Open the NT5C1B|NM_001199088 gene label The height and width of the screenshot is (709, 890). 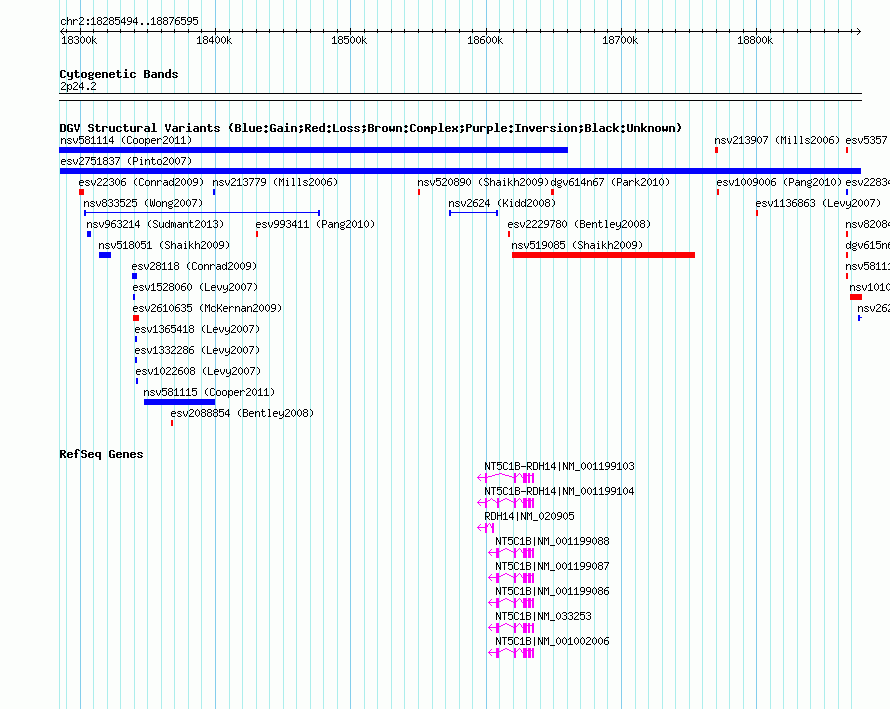pos(552,541)
